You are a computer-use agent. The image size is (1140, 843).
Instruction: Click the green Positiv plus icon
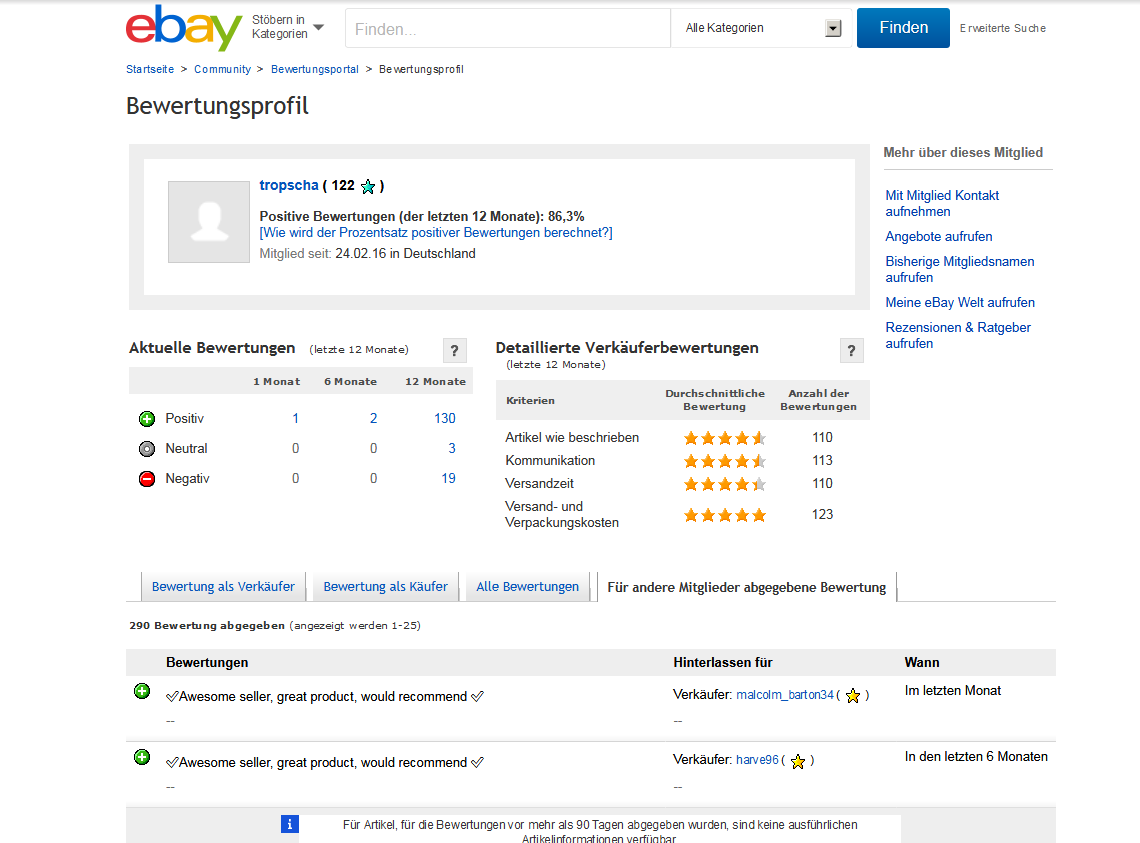147,419
